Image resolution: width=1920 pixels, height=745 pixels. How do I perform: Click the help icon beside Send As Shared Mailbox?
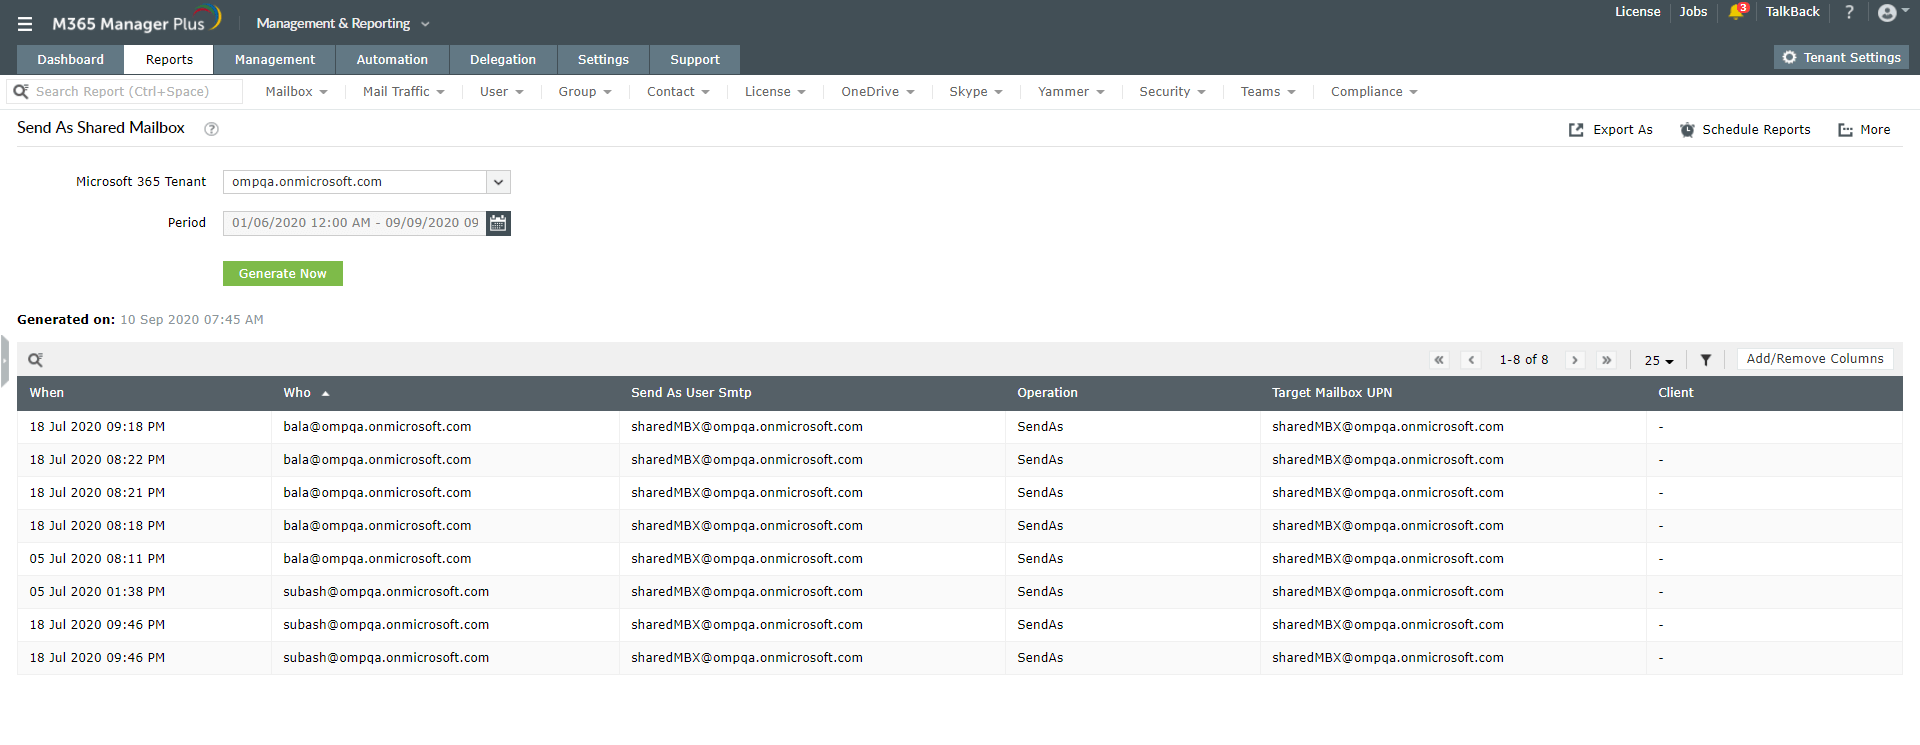(x=211, y=129)
